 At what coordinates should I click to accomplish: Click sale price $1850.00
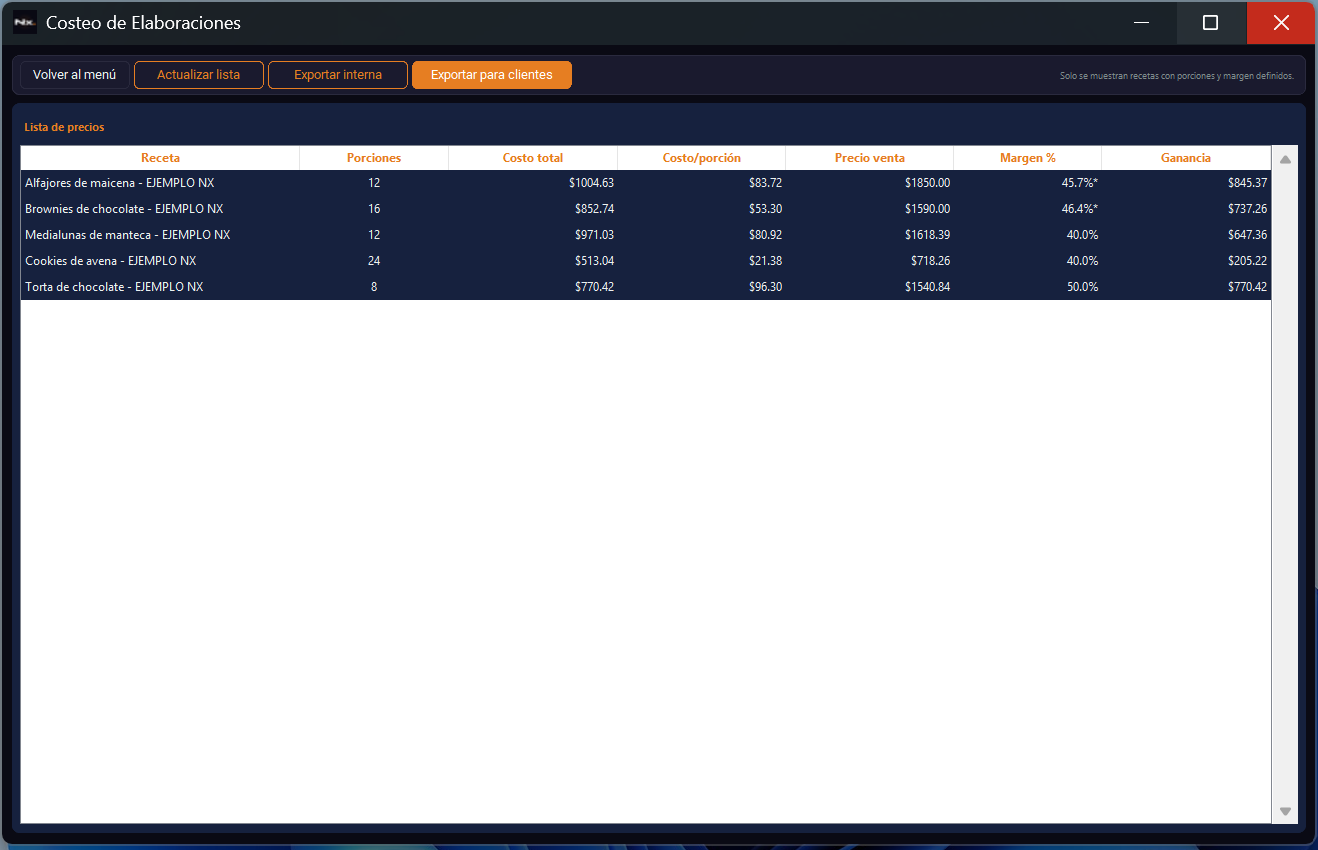point(927,183)
